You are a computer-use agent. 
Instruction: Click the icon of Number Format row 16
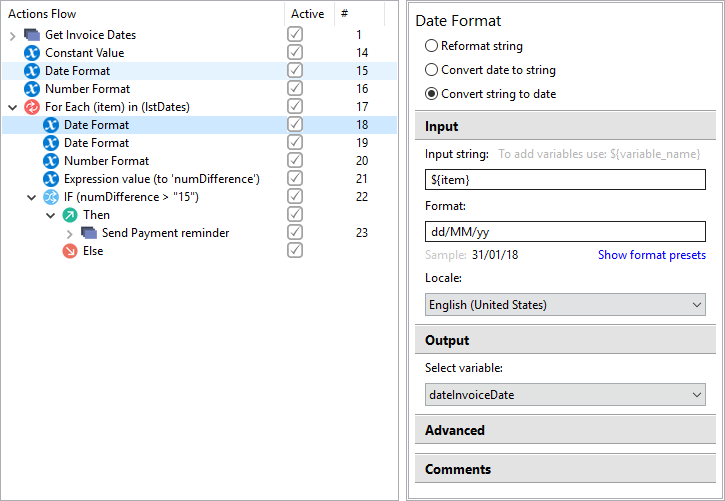(x=32, y=89)
